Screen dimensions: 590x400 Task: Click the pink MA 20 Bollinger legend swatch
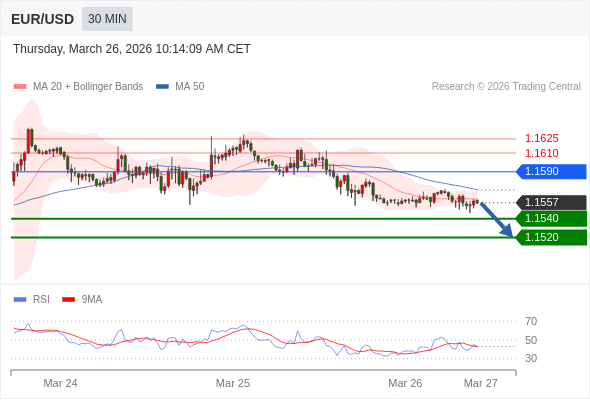click(x=20, y=87)
